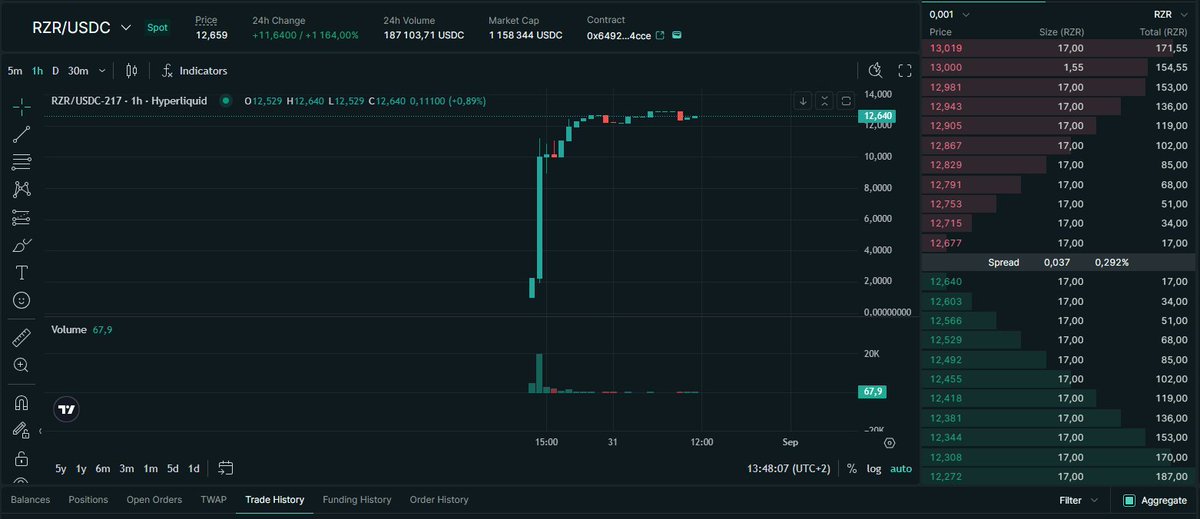Open the TWAP tab

(213, 499)
